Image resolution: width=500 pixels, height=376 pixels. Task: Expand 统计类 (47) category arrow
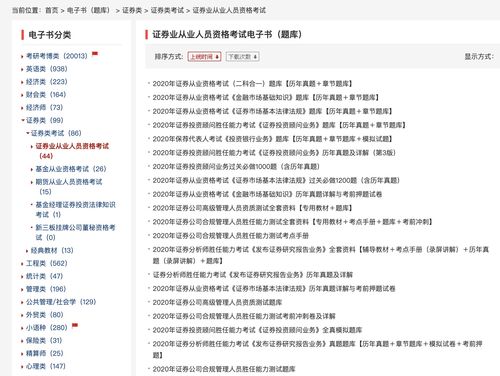[x=22, y=277]
